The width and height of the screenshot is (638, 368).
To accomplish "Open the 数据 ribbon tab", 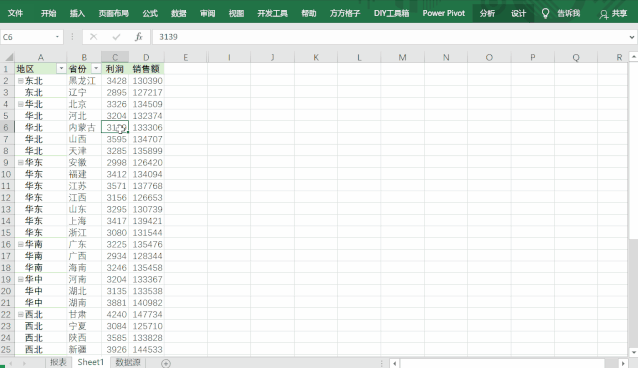I will point(179,13).
